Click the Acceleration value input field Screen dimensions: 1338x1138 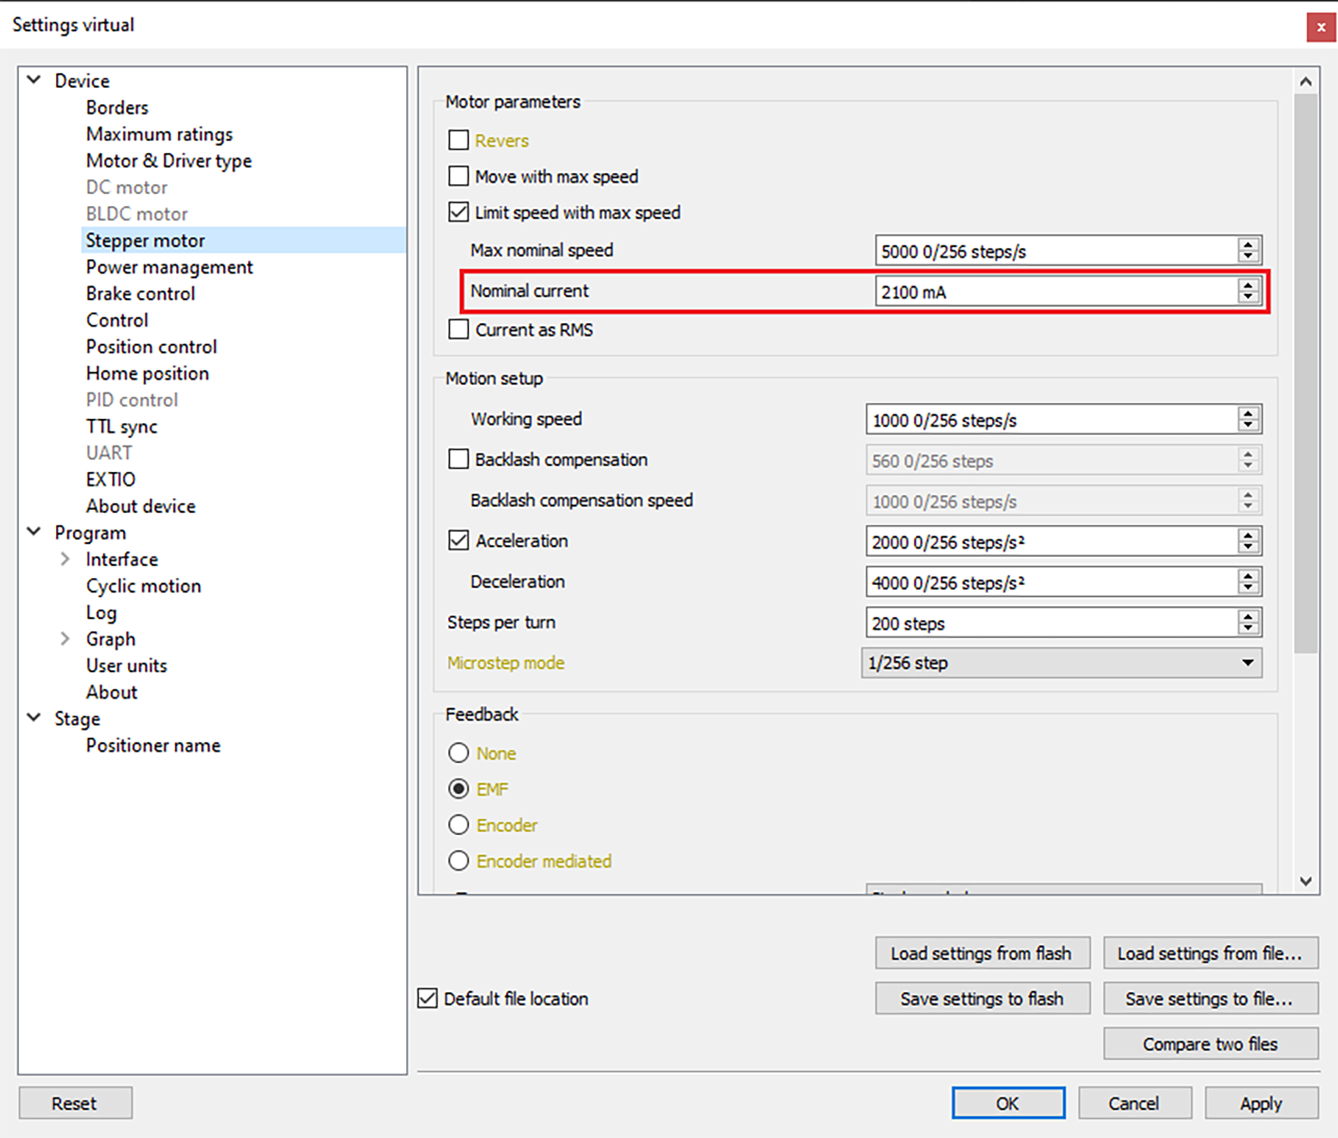coord(1050,542)
